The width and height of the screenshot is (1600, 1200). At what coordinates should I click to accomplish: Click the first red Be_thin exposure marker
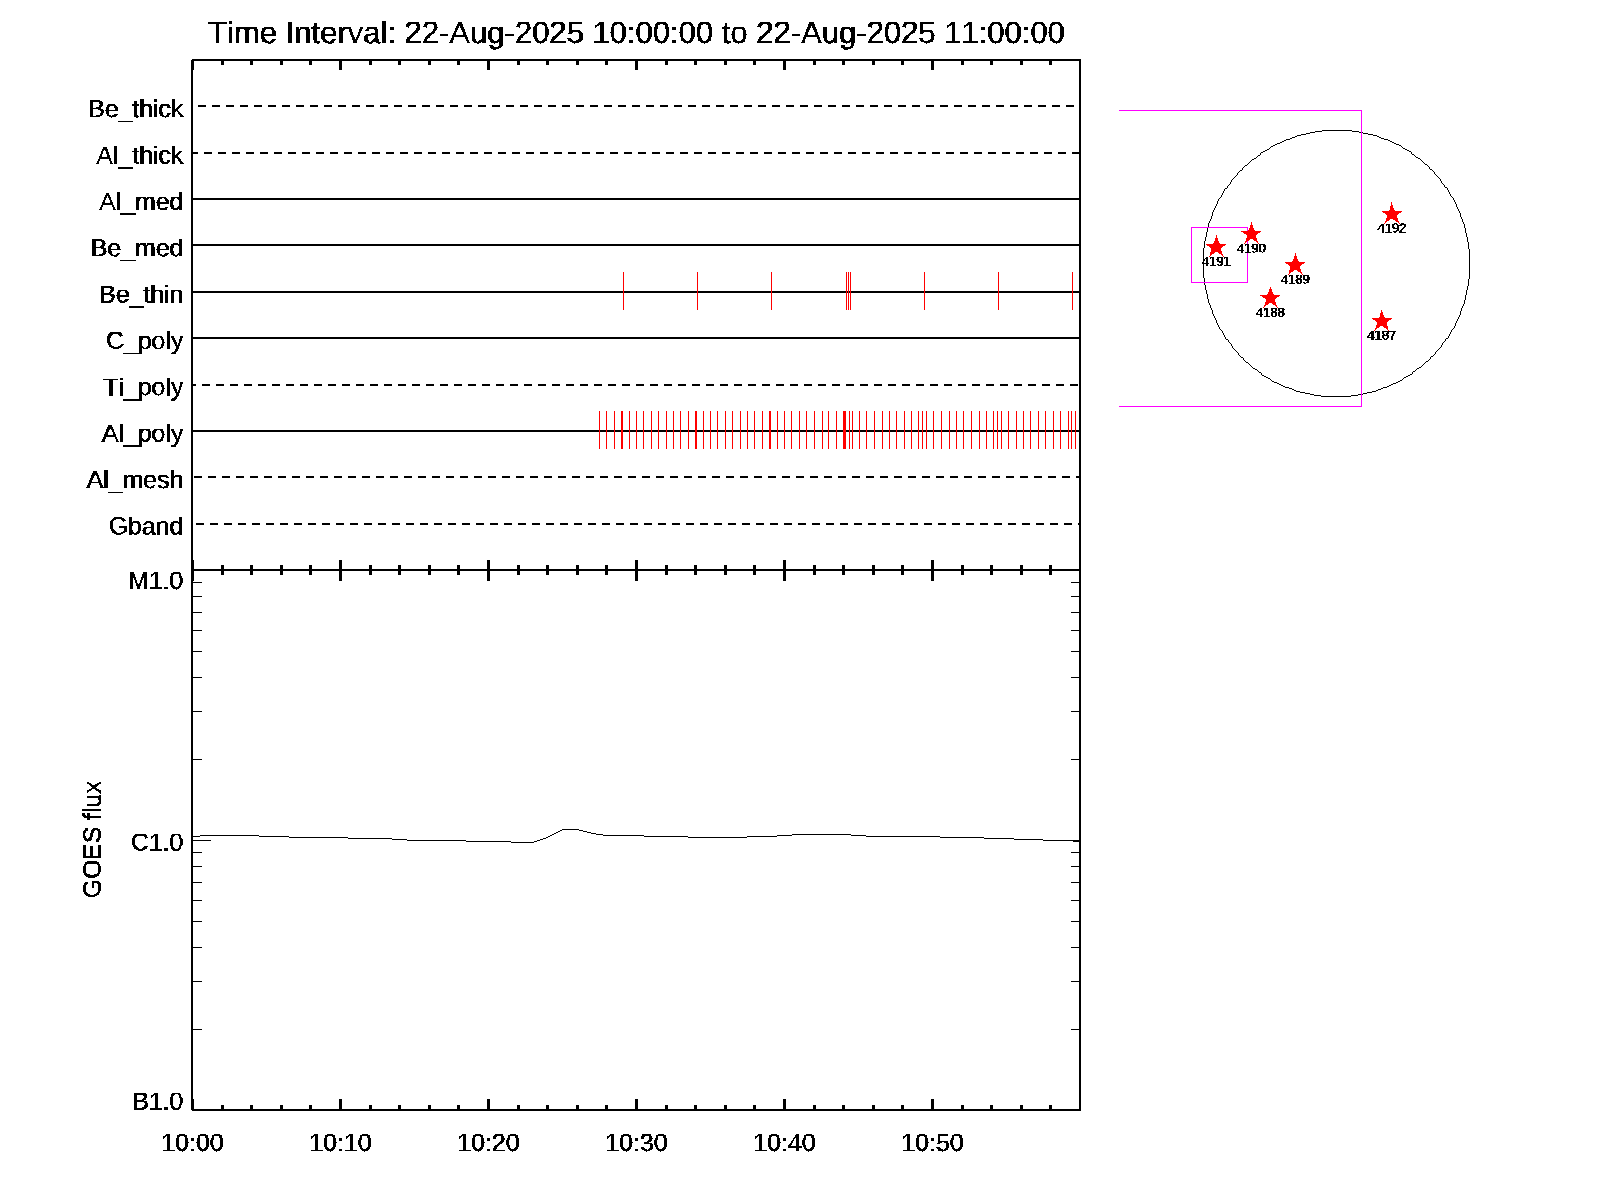[623, 291]
